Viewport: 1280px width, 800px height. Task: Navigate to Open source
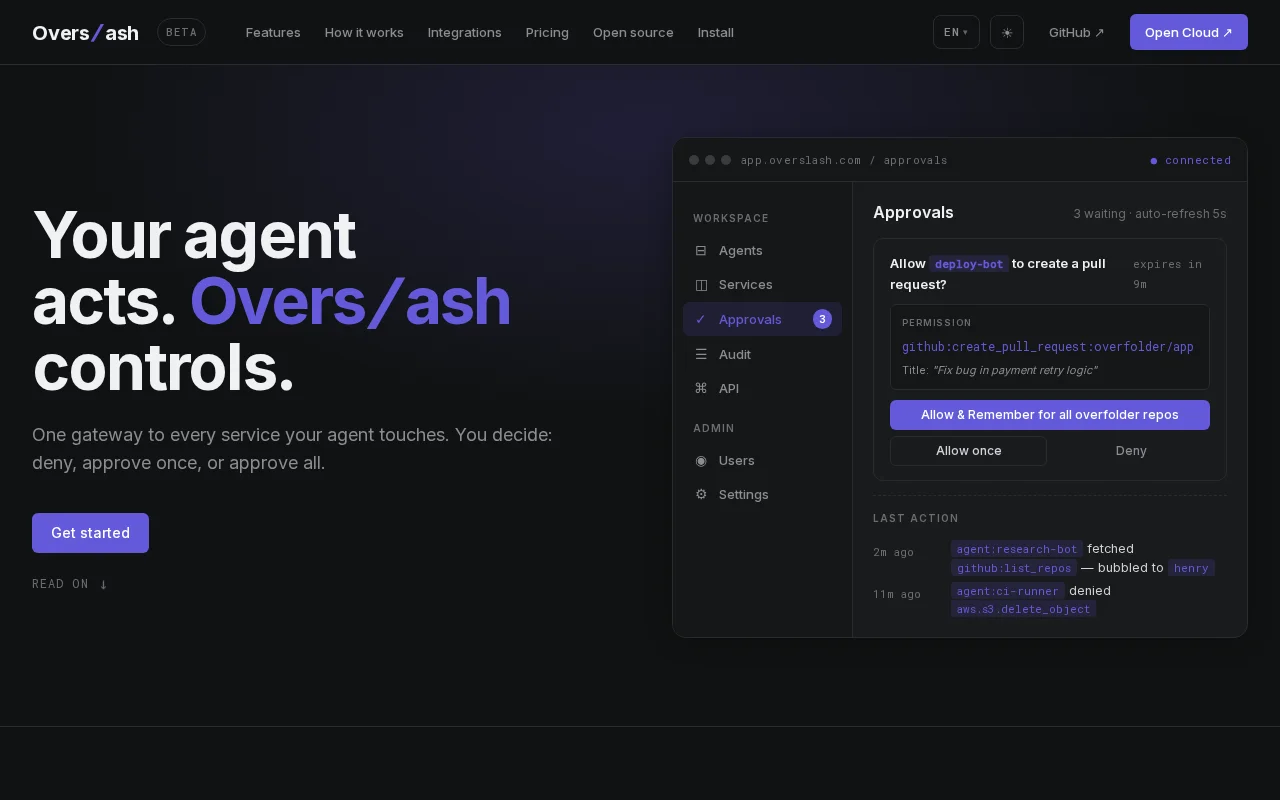pyautogui.click(x=633, y=32)
